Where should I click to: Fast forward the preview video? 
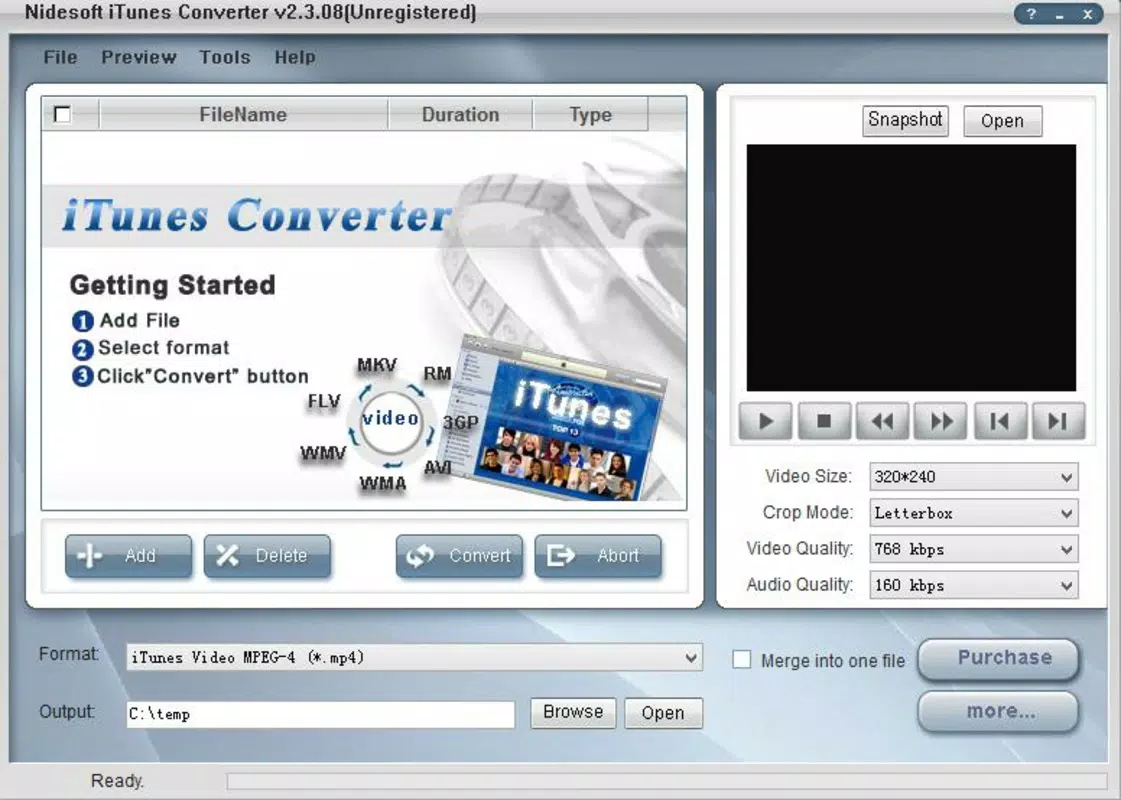point(941,421)
